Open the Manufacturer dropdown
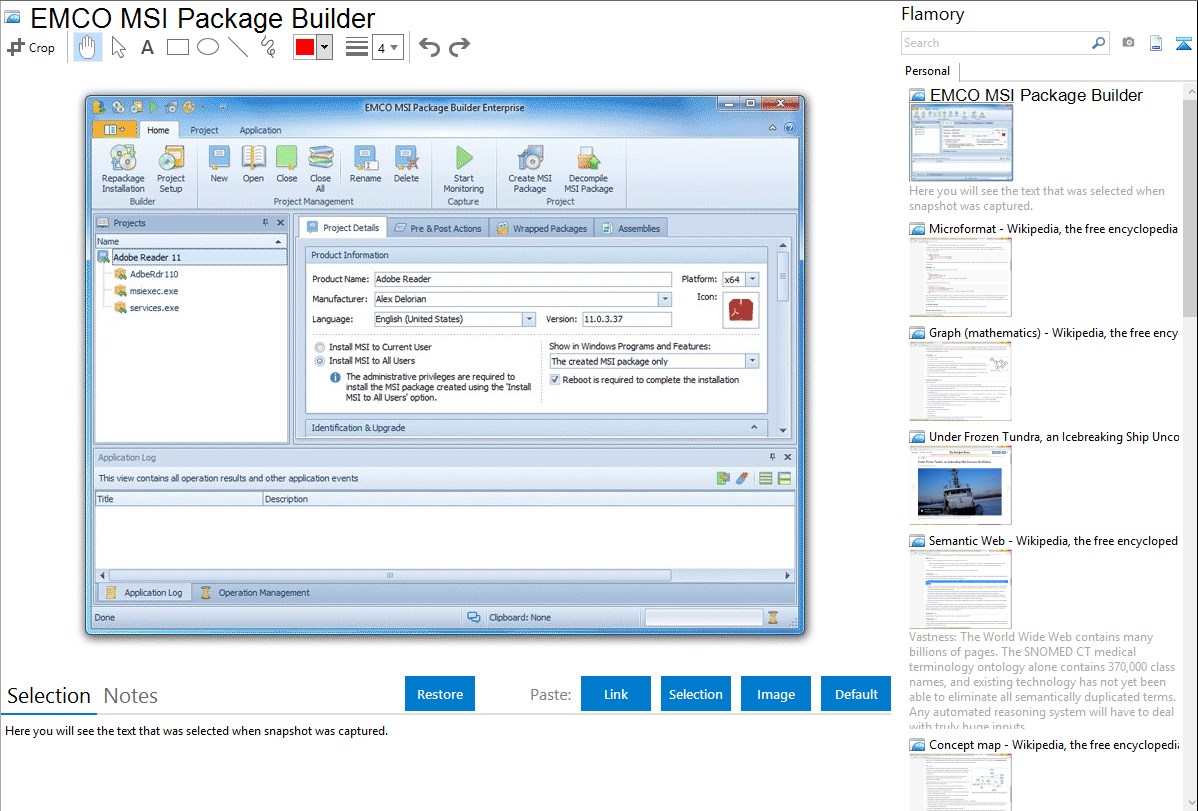The image size is (1198, 811). (x=665, y=299)
